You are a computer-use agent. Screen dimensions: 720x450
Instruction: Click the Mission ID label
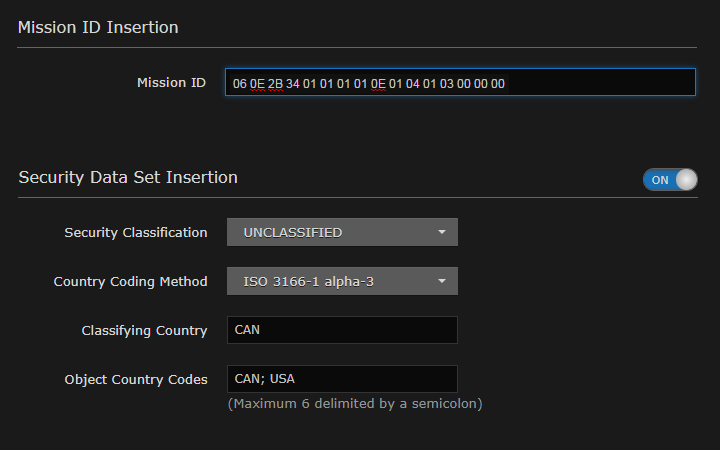click(x=171, y=83)
